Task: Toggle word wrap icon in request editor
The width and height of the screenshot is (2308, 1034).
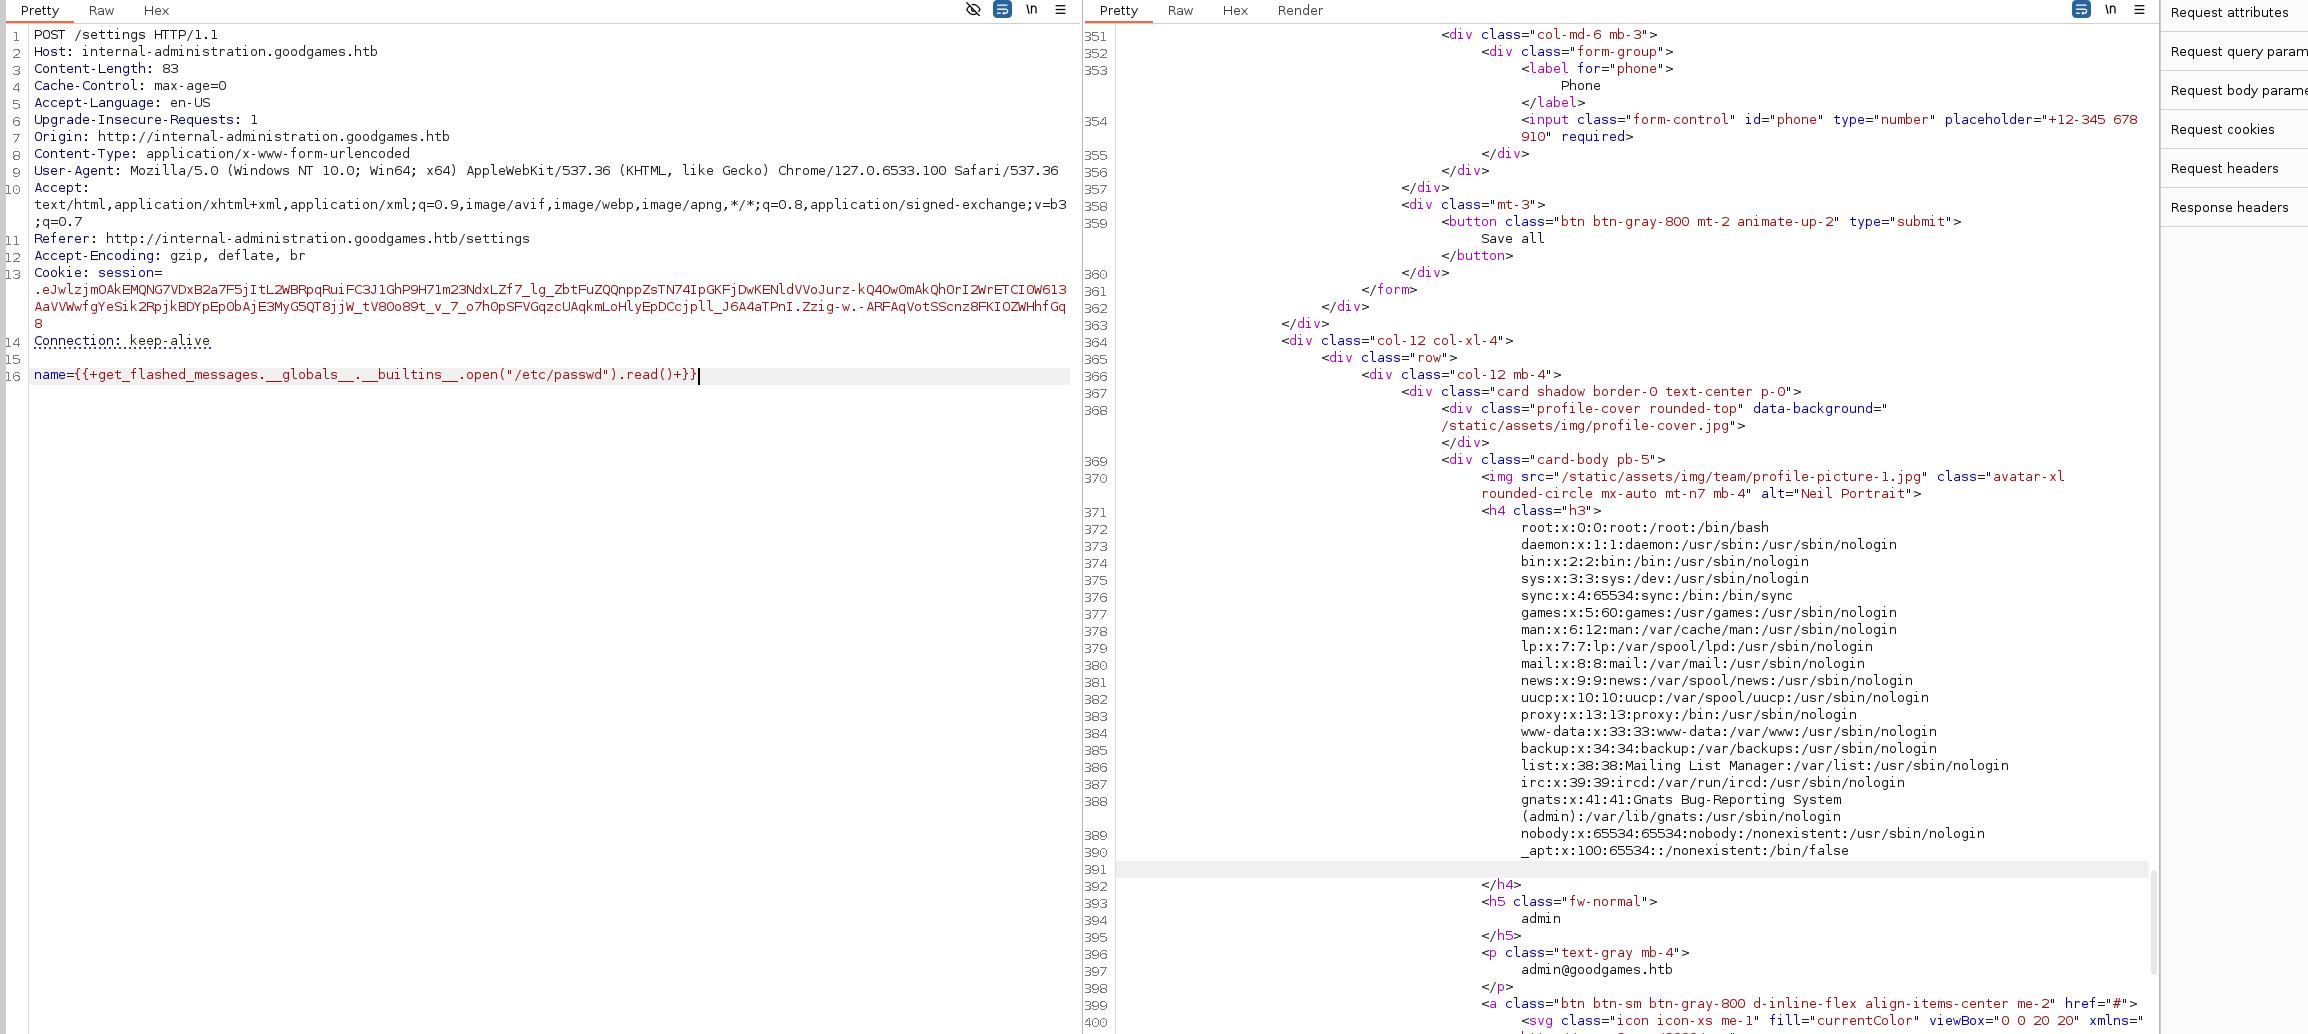Action: 1002,10
